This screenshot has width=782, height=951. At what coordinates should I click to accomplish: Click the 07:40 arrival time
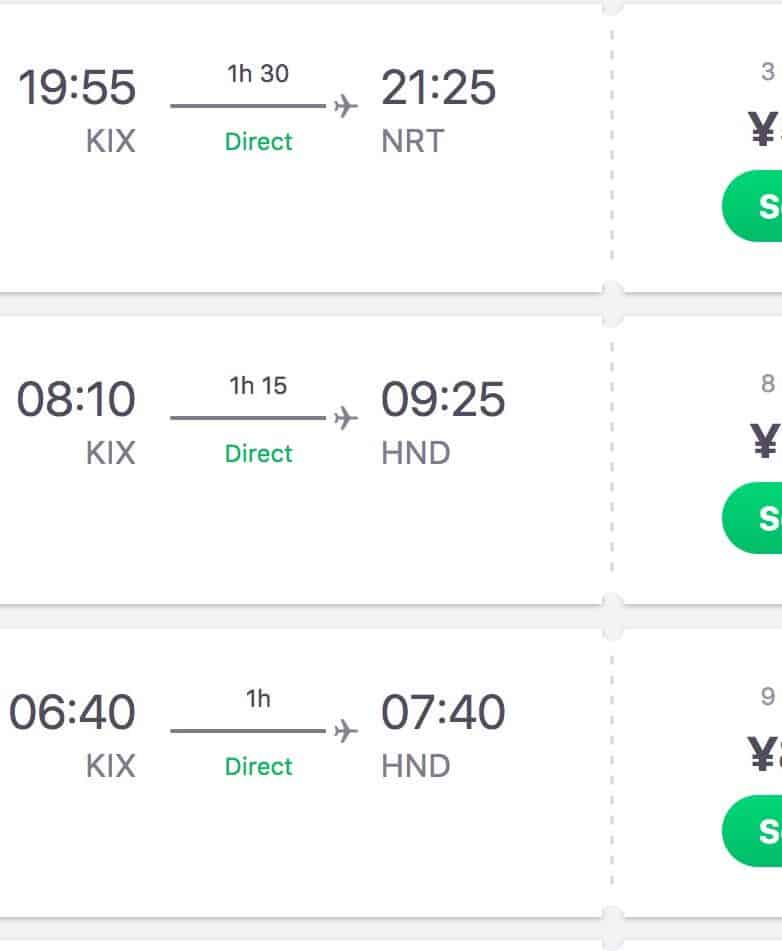[443, 713]
